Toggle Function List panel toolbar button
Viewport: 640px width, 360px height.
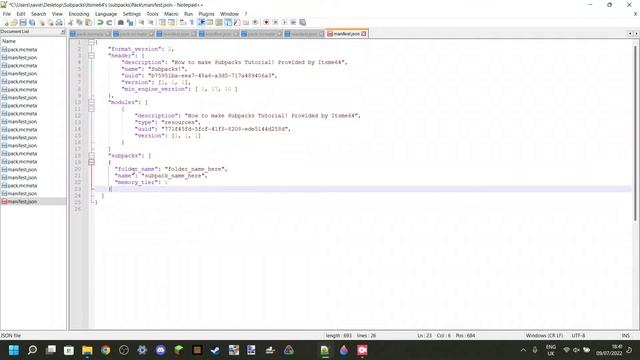point(237,22)
